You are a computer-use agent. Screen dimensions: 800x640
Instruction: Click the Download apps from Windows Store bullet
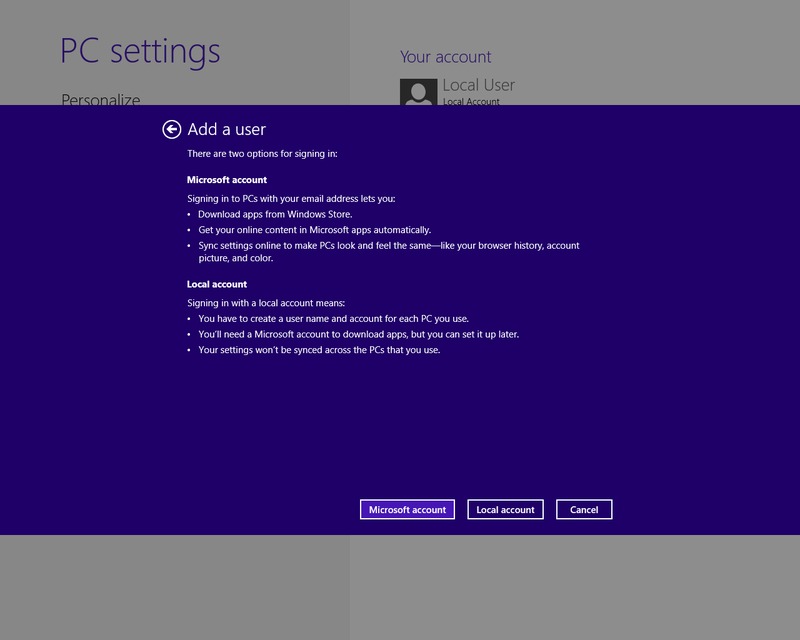[x=275, y=214]
